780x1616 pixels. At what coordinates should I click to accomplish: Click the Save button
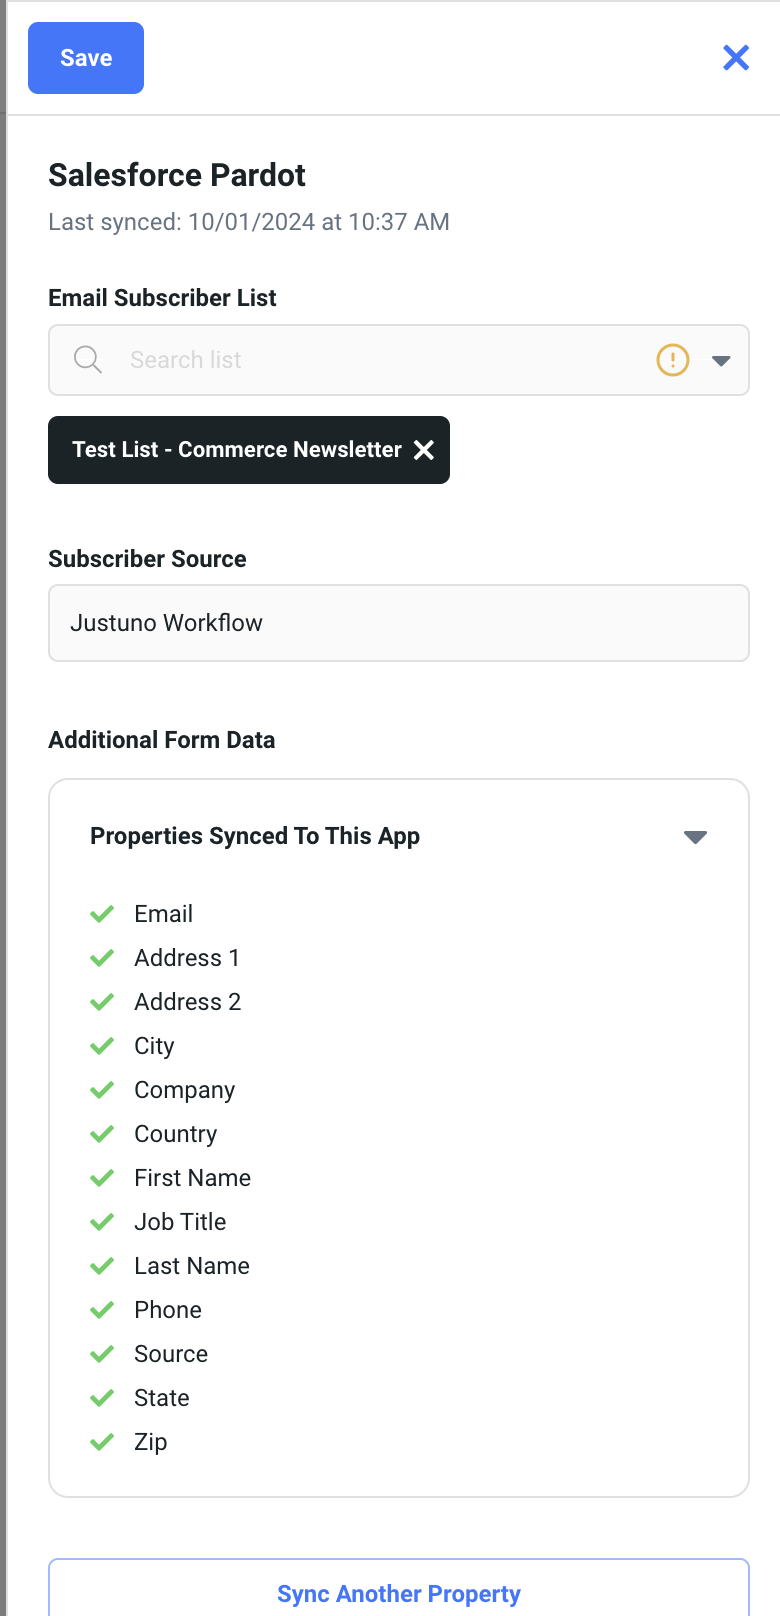pos(86,58)
